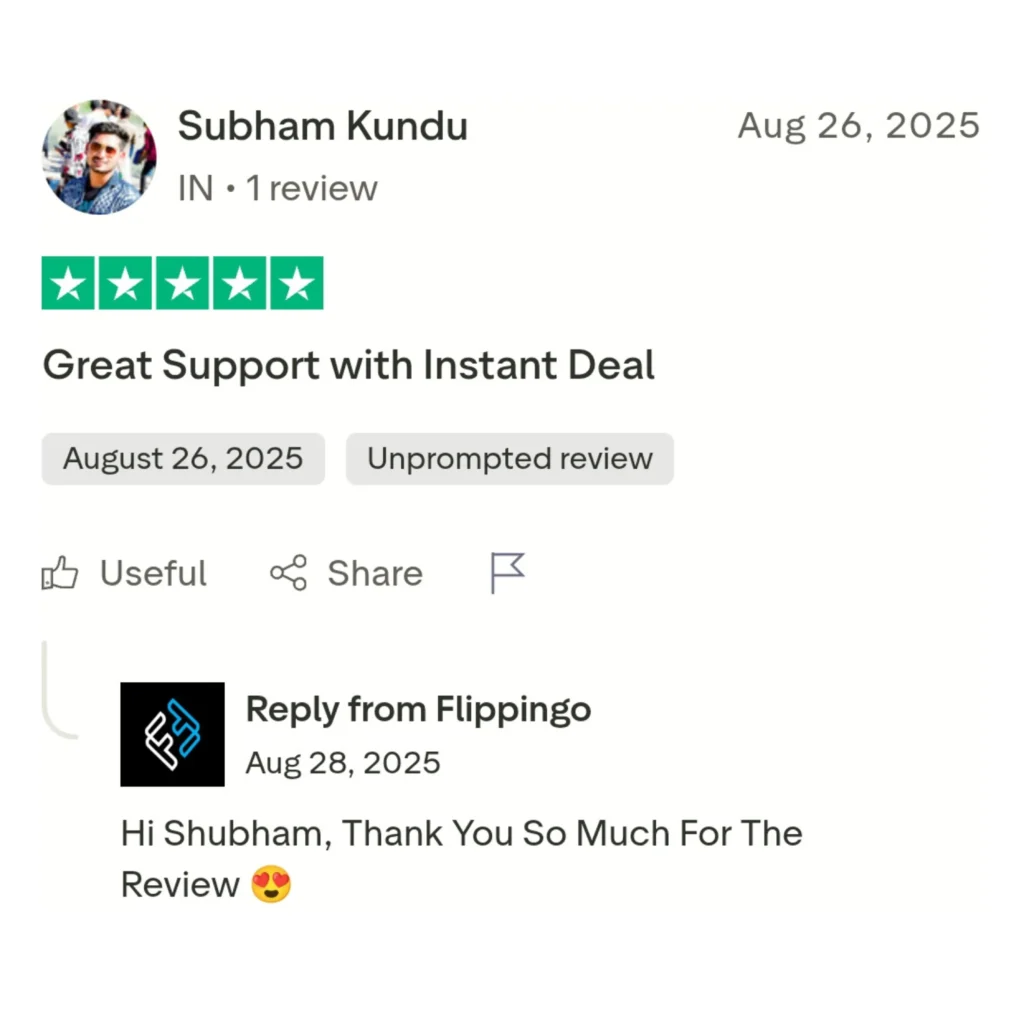Click the Aug 26, 2025 review date

click(858, 126)
